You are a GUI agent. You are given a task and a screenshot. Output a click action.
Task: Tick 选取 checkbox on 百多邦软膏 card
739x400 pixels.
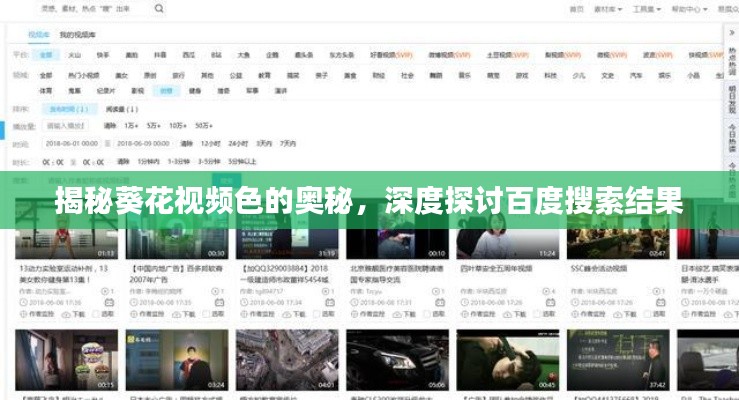coord(206,314)
